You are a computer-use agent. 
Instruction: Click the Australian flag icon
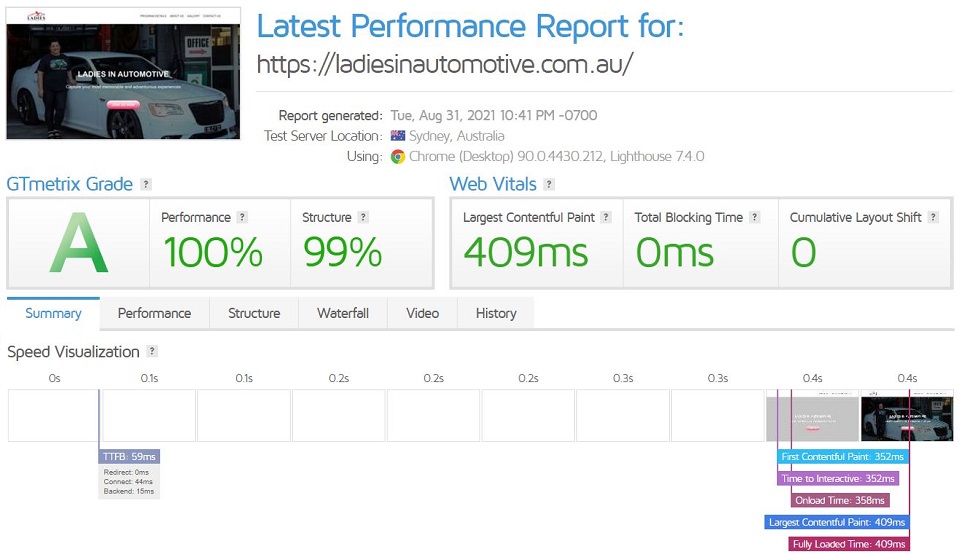point(398,135)
